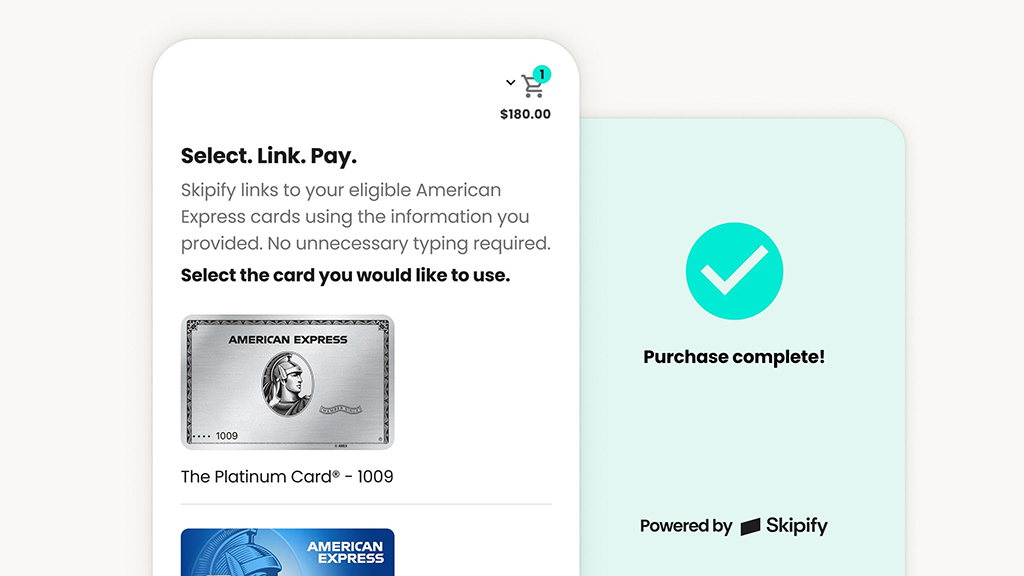Click the Select. Link. Pay. heading
The image size is (1024, 576).
tap(268, 156)
